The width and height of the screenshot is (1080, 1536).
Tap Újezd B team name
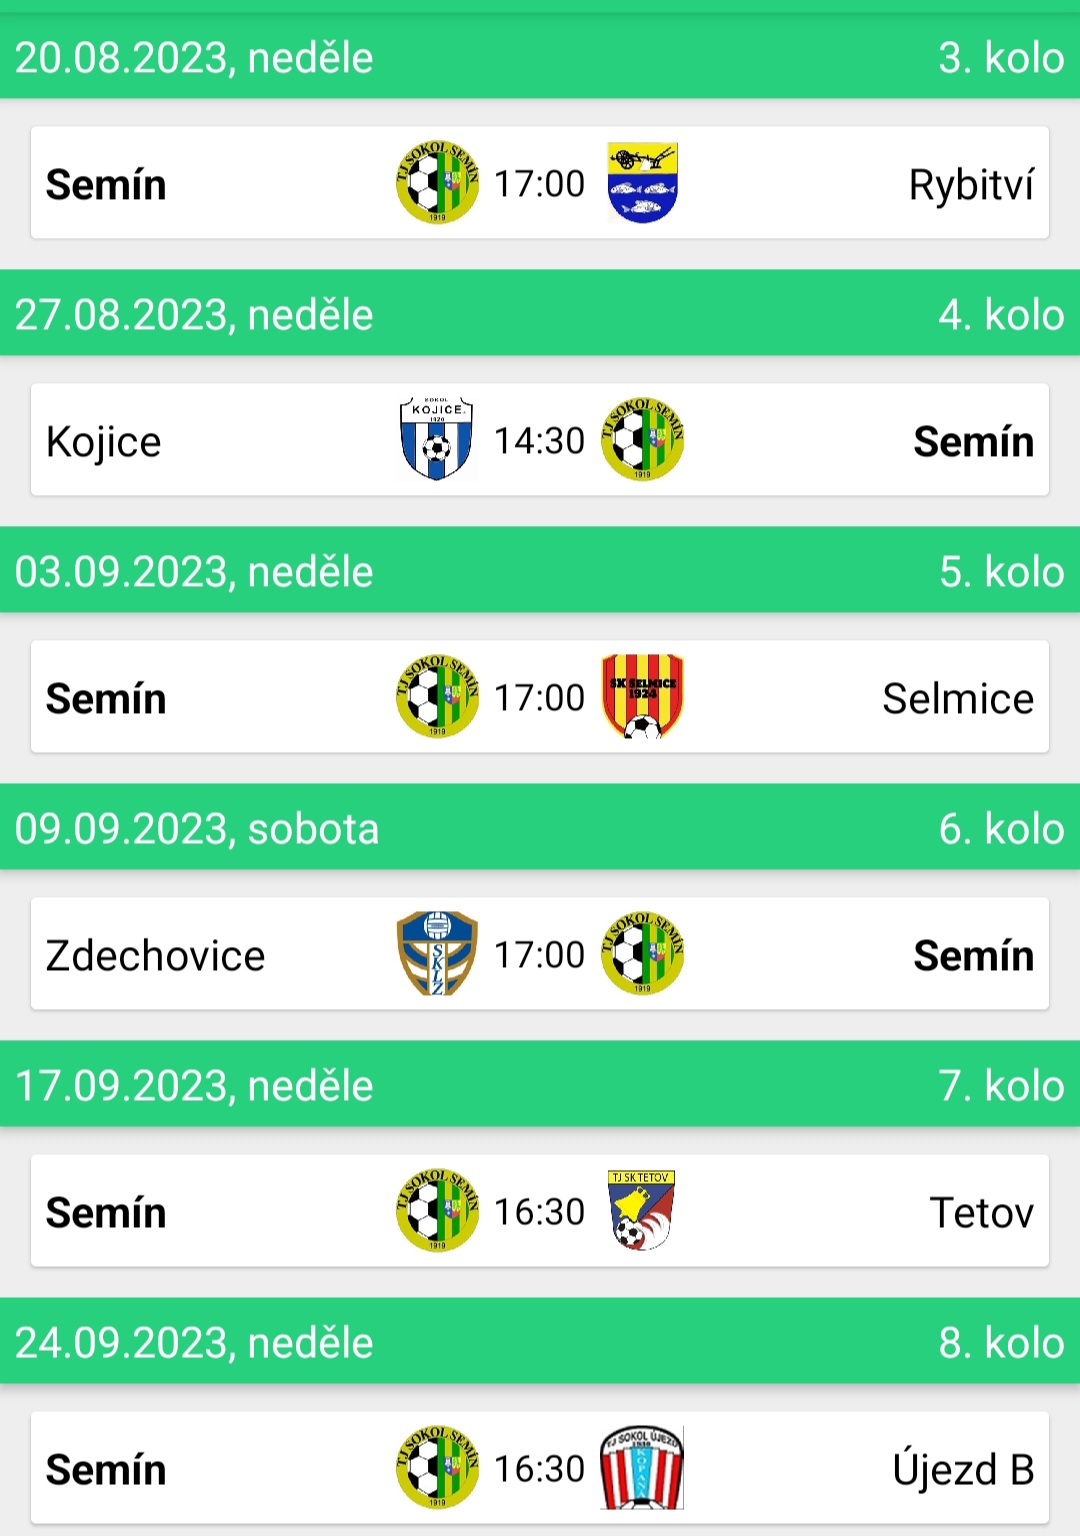click(964, 1469)
